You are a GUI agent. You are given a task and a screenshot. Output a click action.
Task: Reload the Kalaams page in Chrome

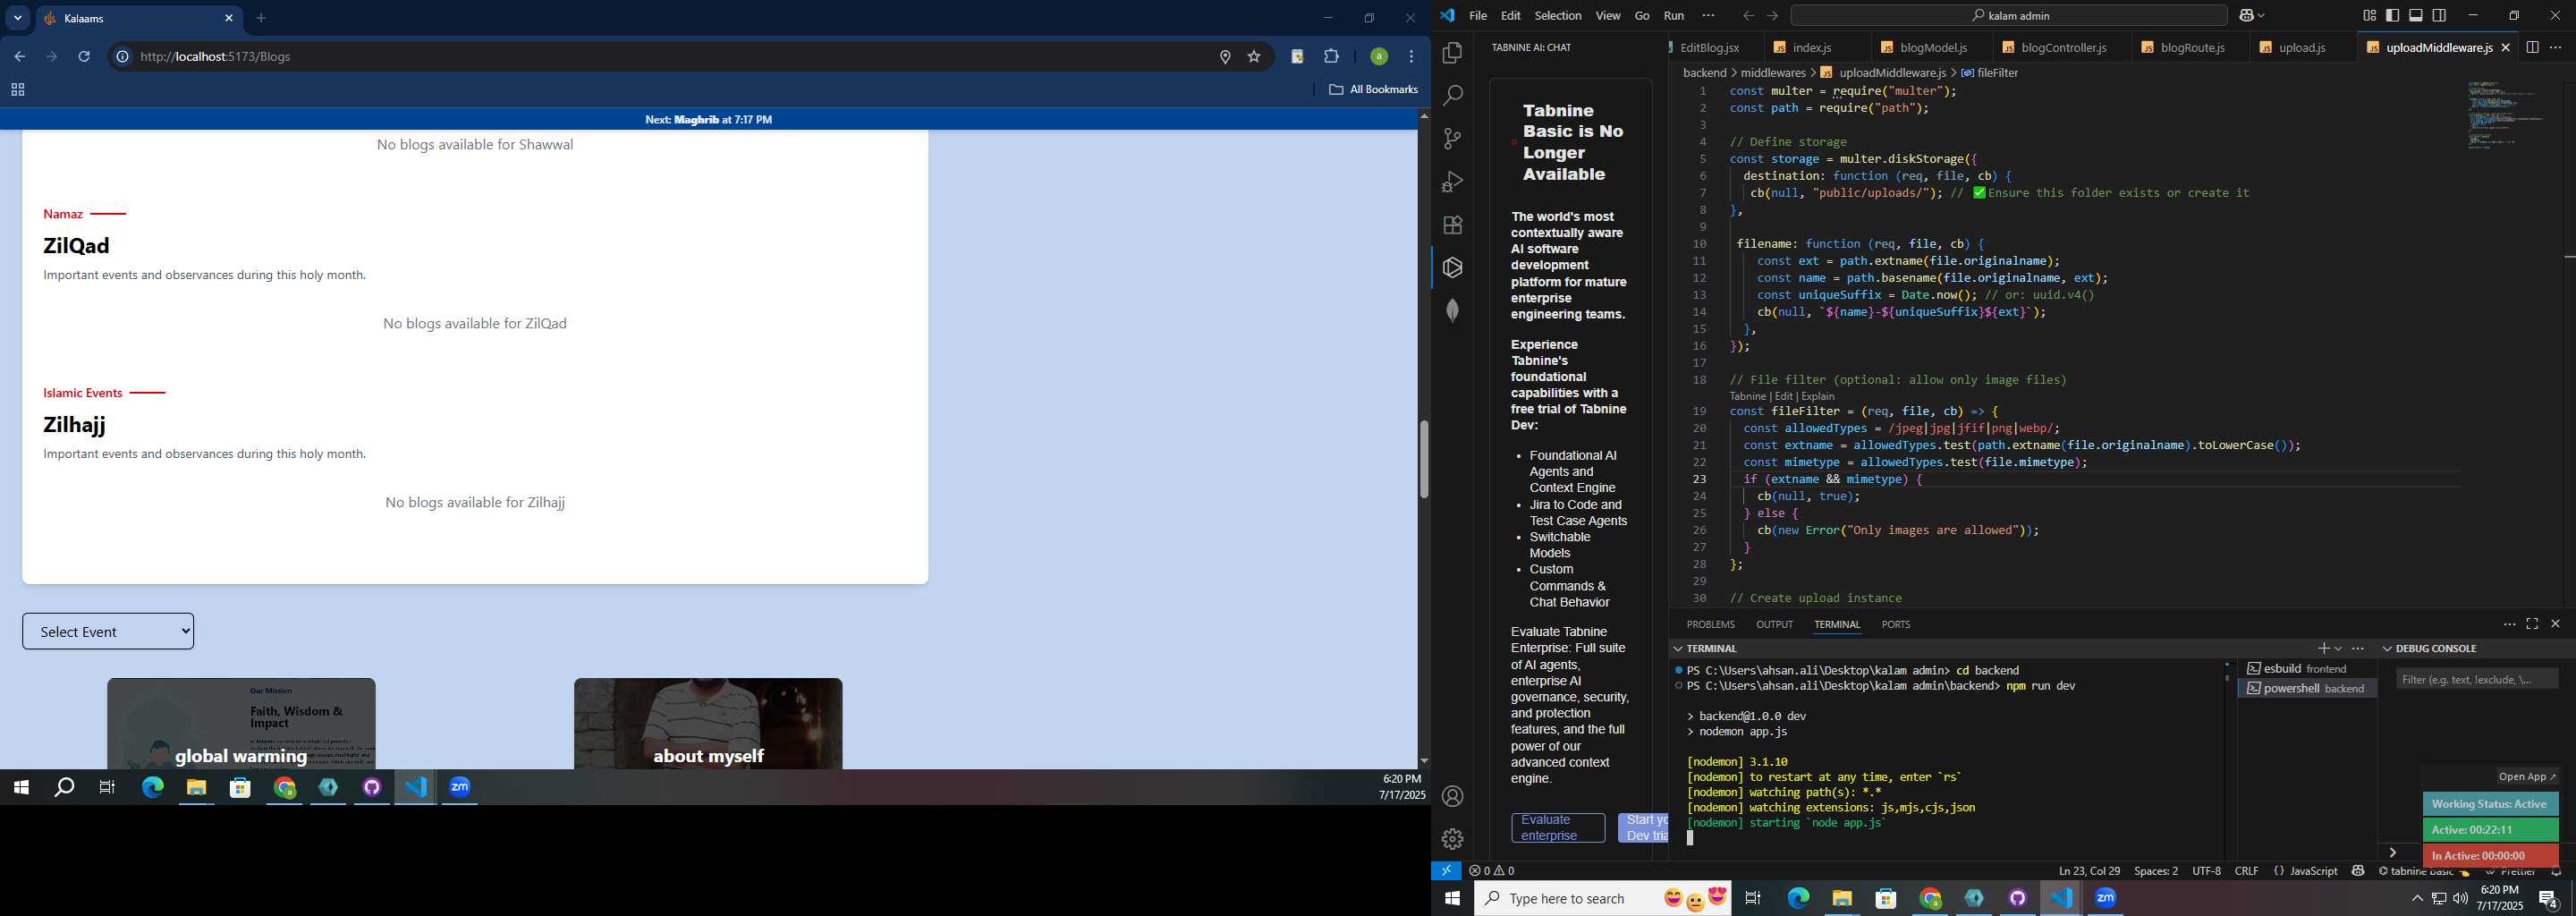click(x=85, y=57)
